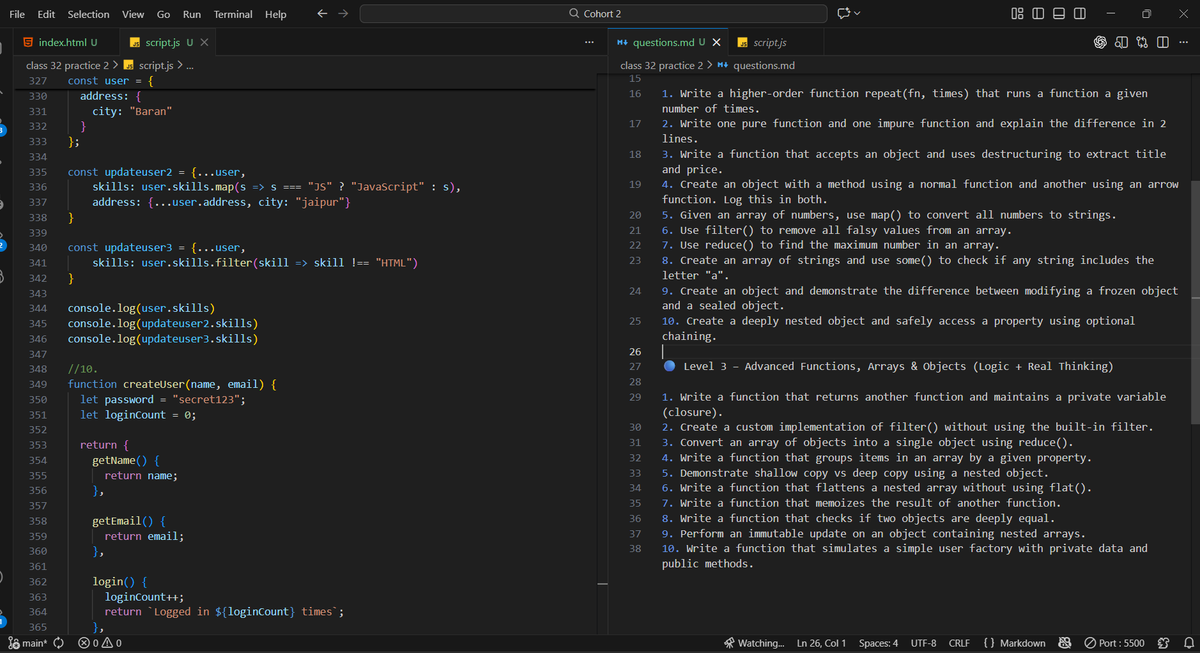Click 'class 32 practice 2' breadcrumb above questions.md
The width and height of the screenshot is (1200, 653).
tap(660, 65)
